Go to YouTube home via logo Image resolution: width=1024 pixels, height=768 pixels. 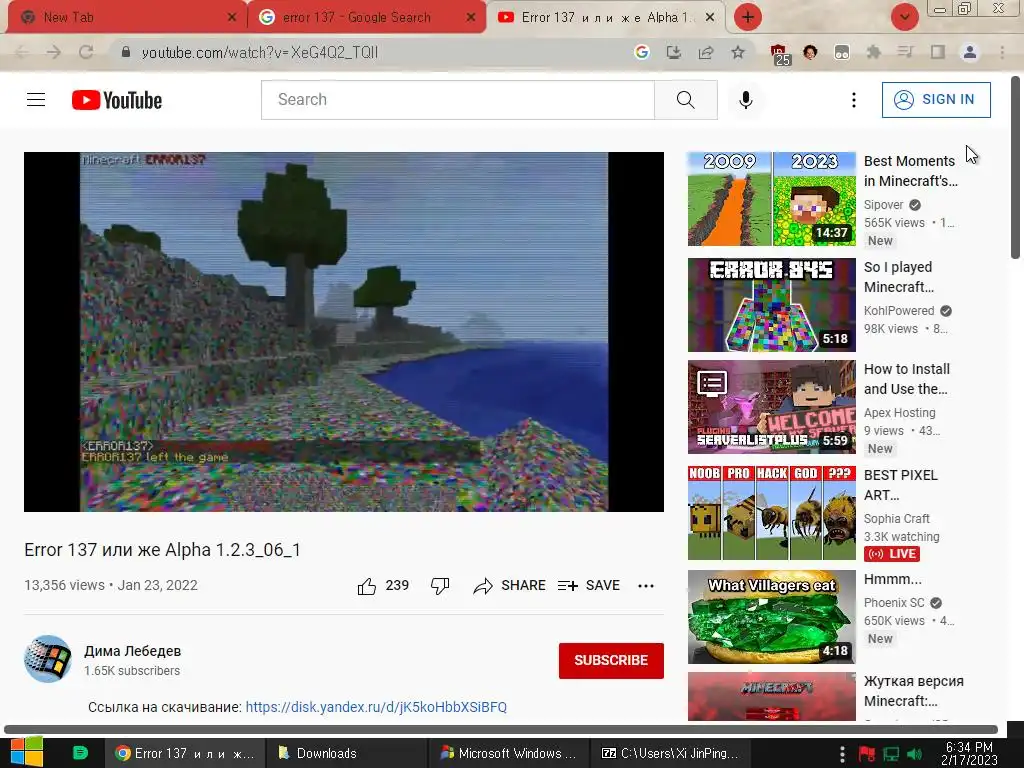(117, 100)
